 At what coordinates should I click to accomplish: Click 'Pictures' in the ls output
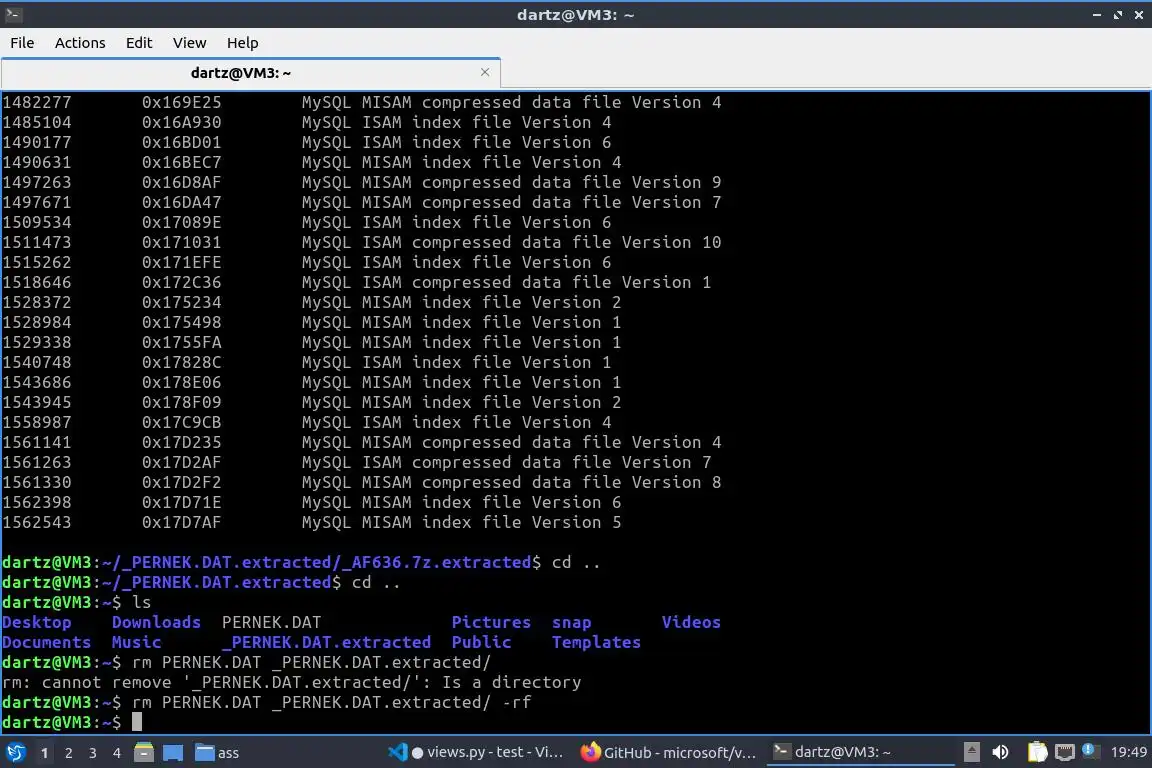(x=491, y=622)
